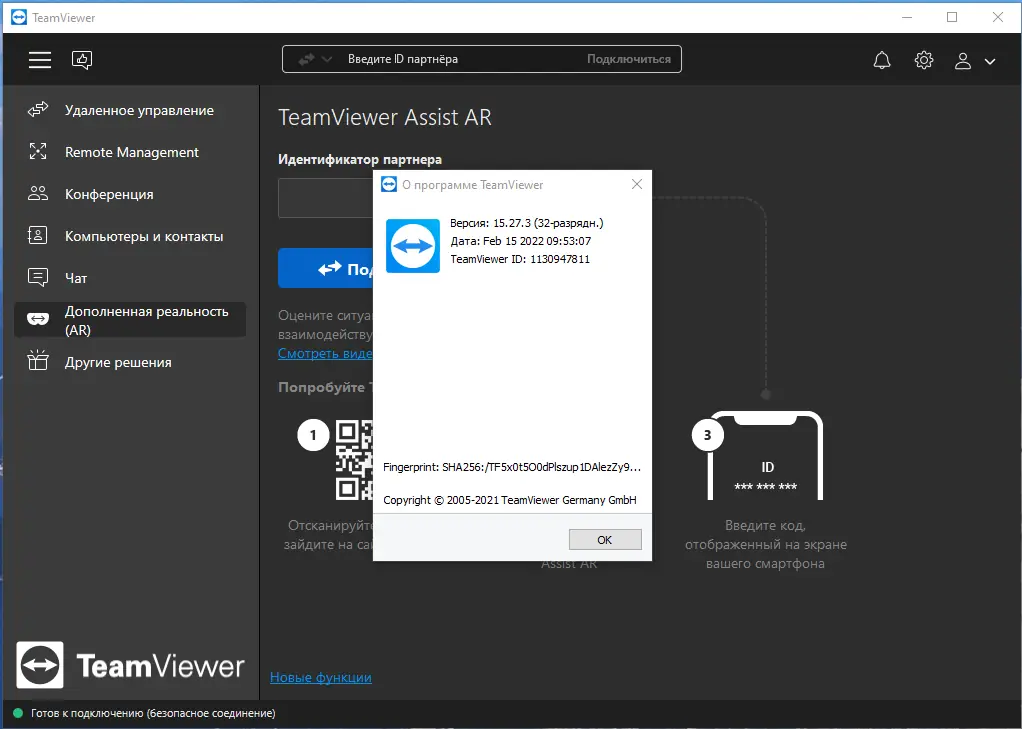The image size is (1022, 729).
Task: Open the Компьютеры и контакты section
Action: click(x=37, y=235)
